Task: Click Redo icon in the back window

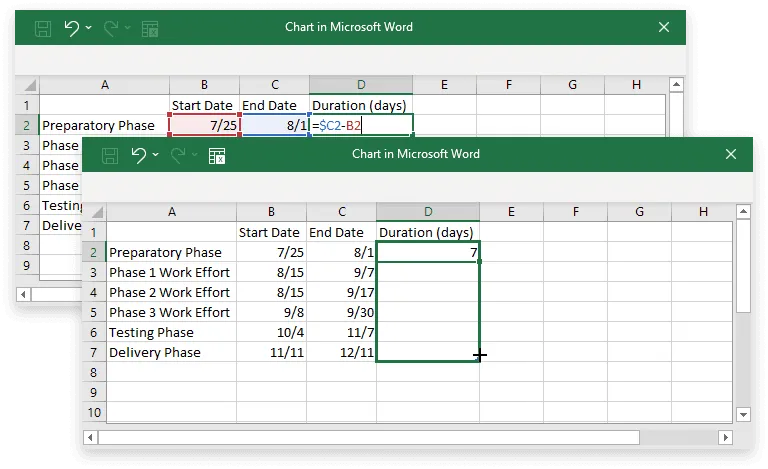Action: point(111,28)
